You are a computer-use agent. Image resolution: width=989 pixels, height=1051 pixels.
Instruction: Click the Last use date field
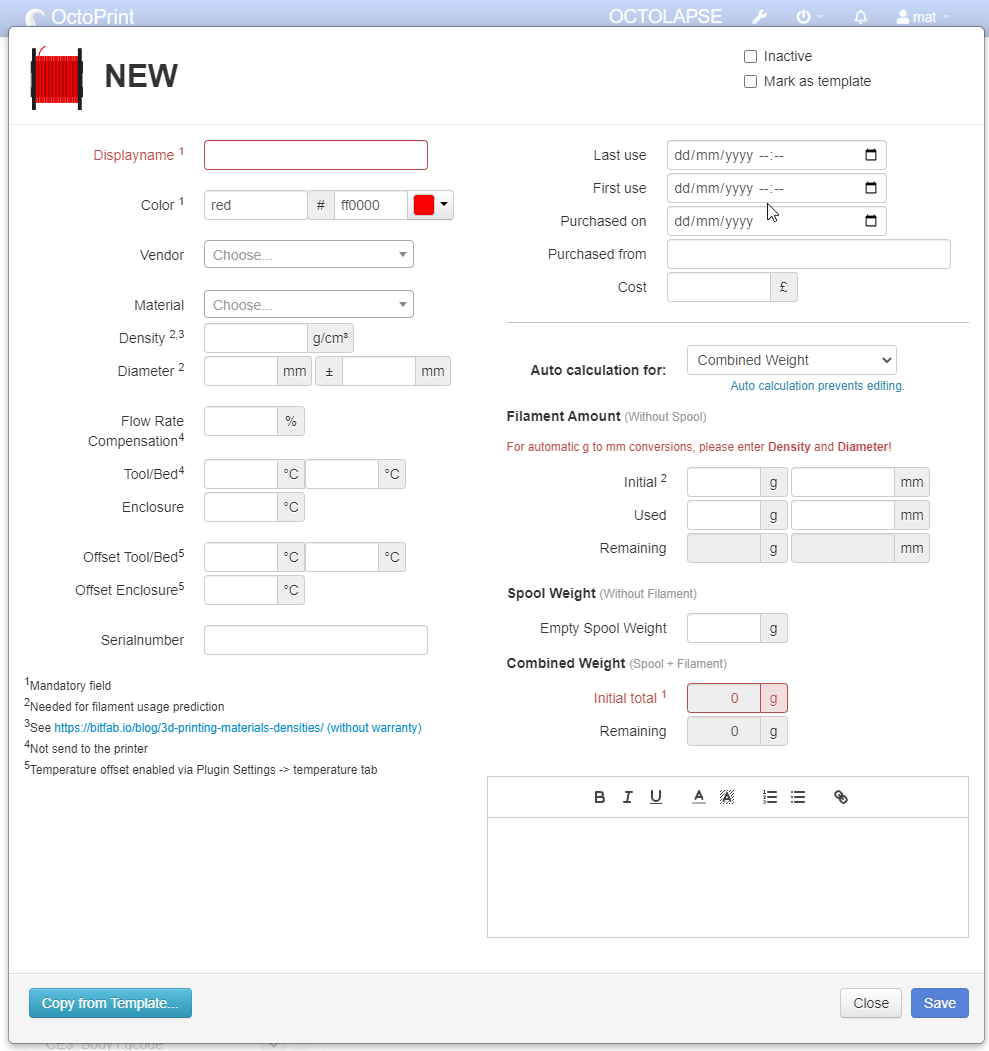pos(777,155)
